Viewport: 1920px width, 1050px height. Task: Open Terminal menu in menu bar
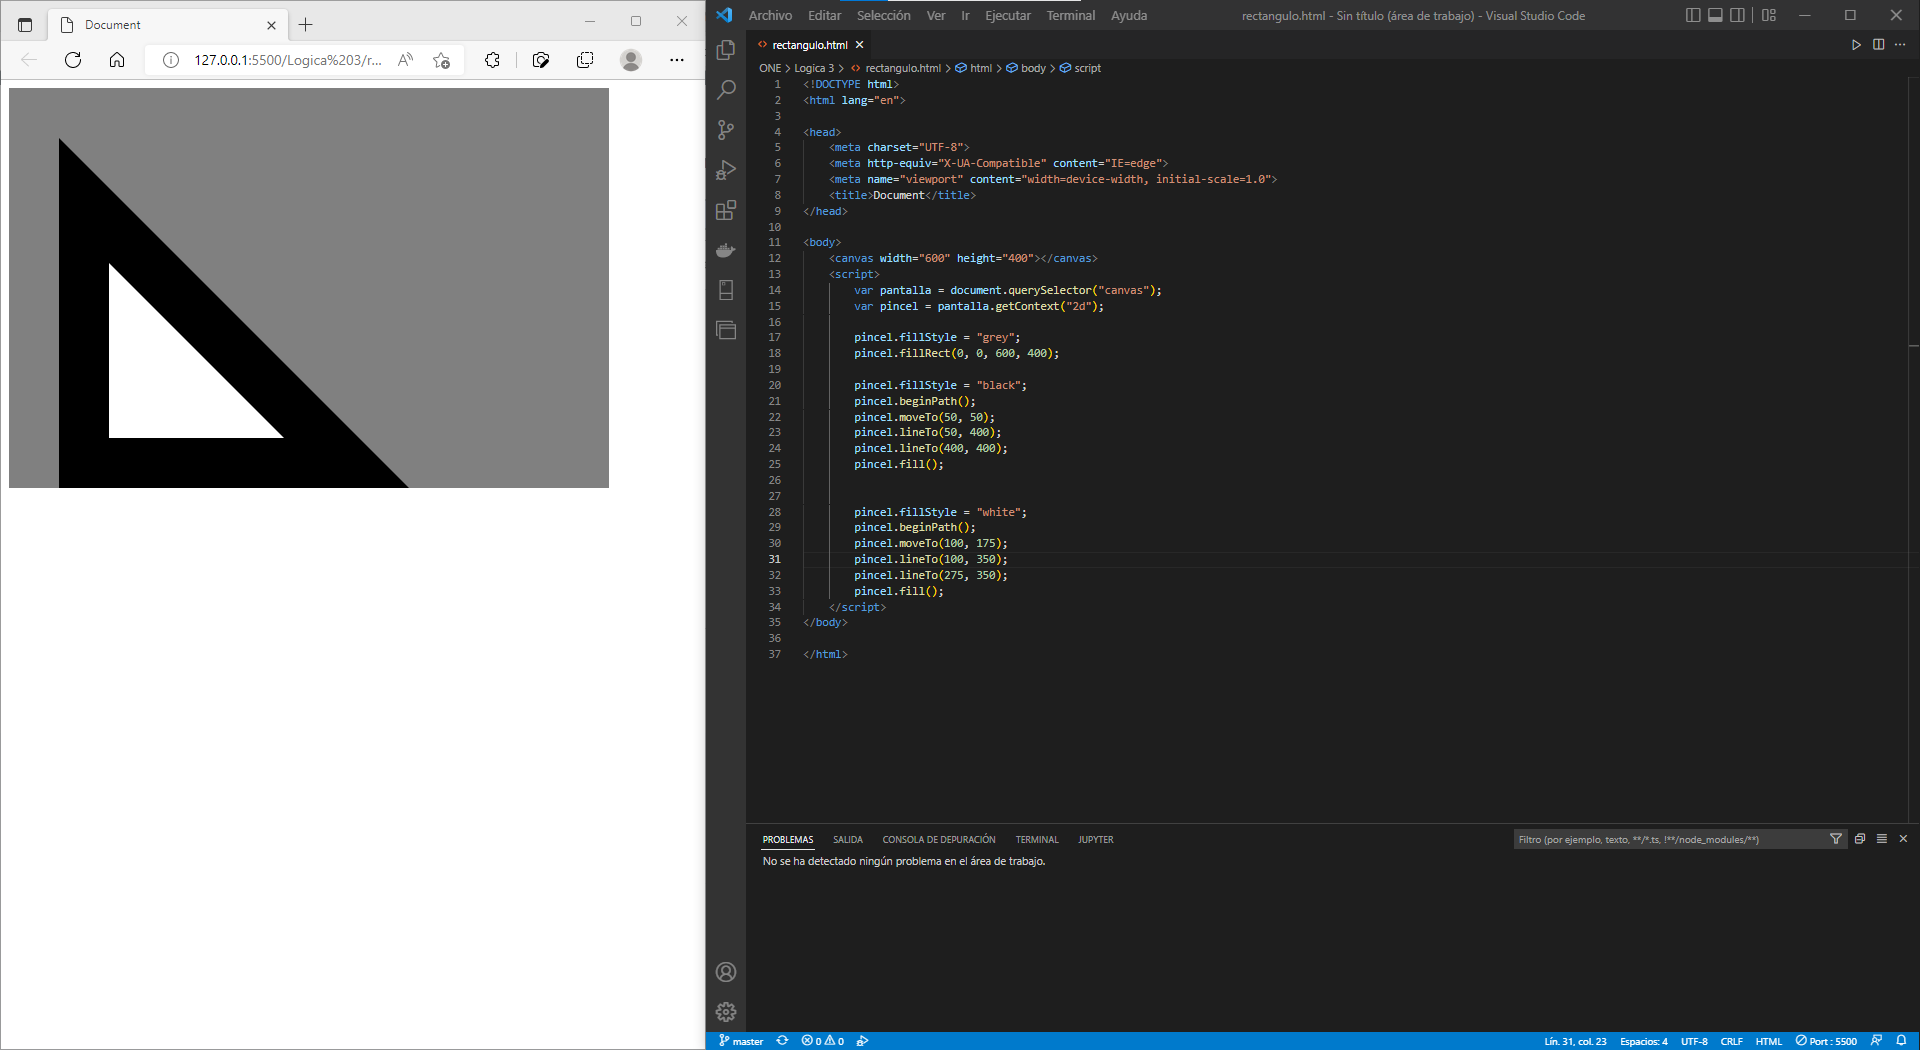[x=1071, y=15]
